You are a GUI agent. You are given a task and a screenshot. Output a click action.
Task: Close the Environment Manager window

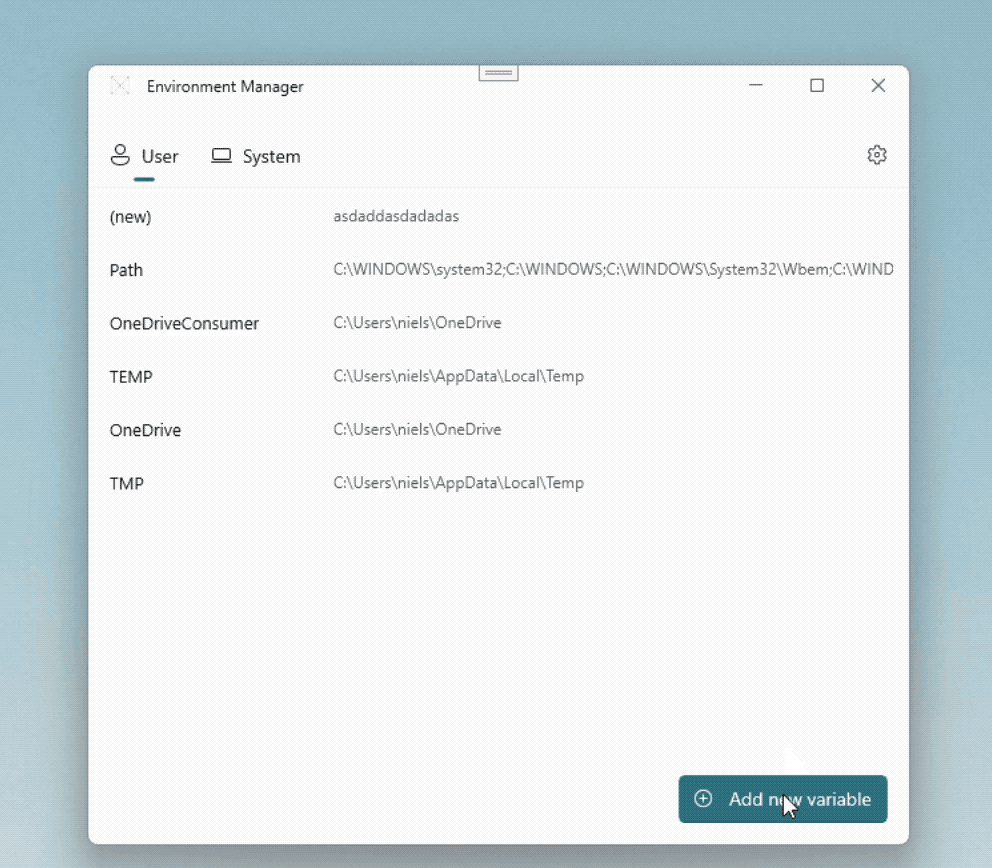[x=878, y=85]
